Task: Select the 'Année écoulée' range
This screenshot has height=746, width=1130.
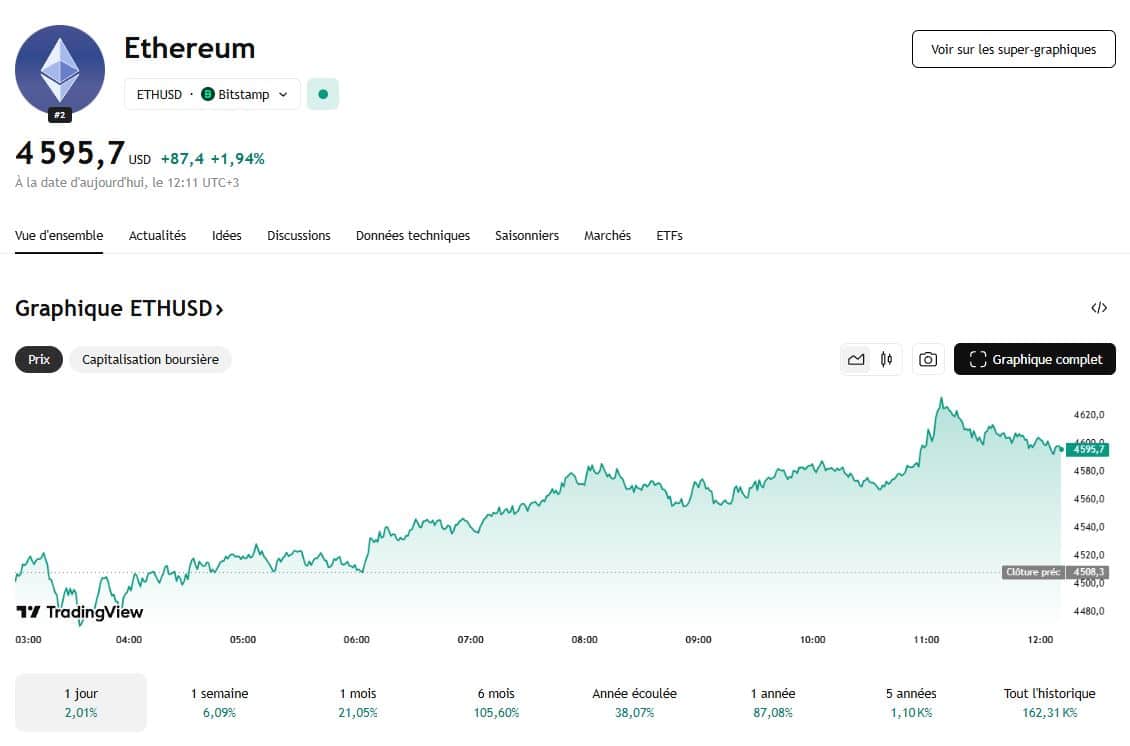Action: pyautogui.click(x=634, y=703)
